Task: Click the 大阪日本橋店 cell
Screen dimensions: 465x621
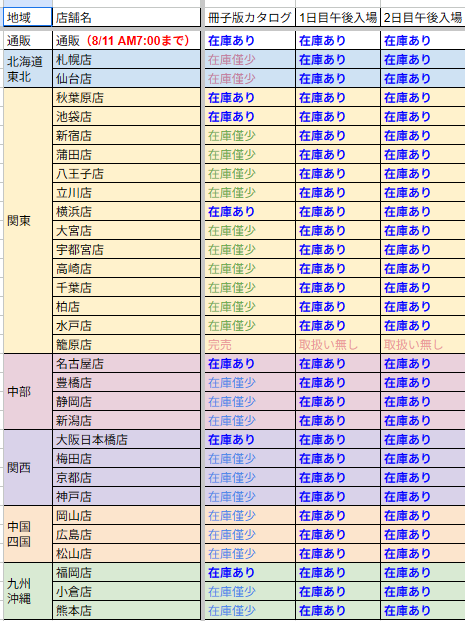Action: pos(126,440)
